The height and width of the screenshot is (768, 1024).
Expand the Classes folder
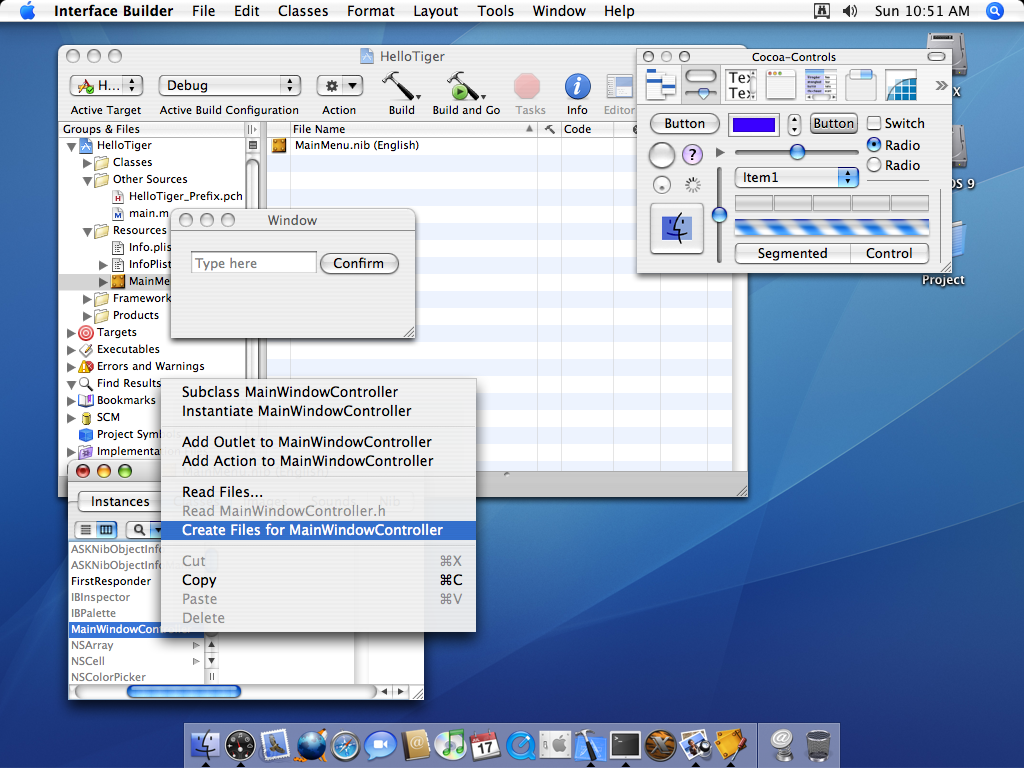(x=88, y=163)
